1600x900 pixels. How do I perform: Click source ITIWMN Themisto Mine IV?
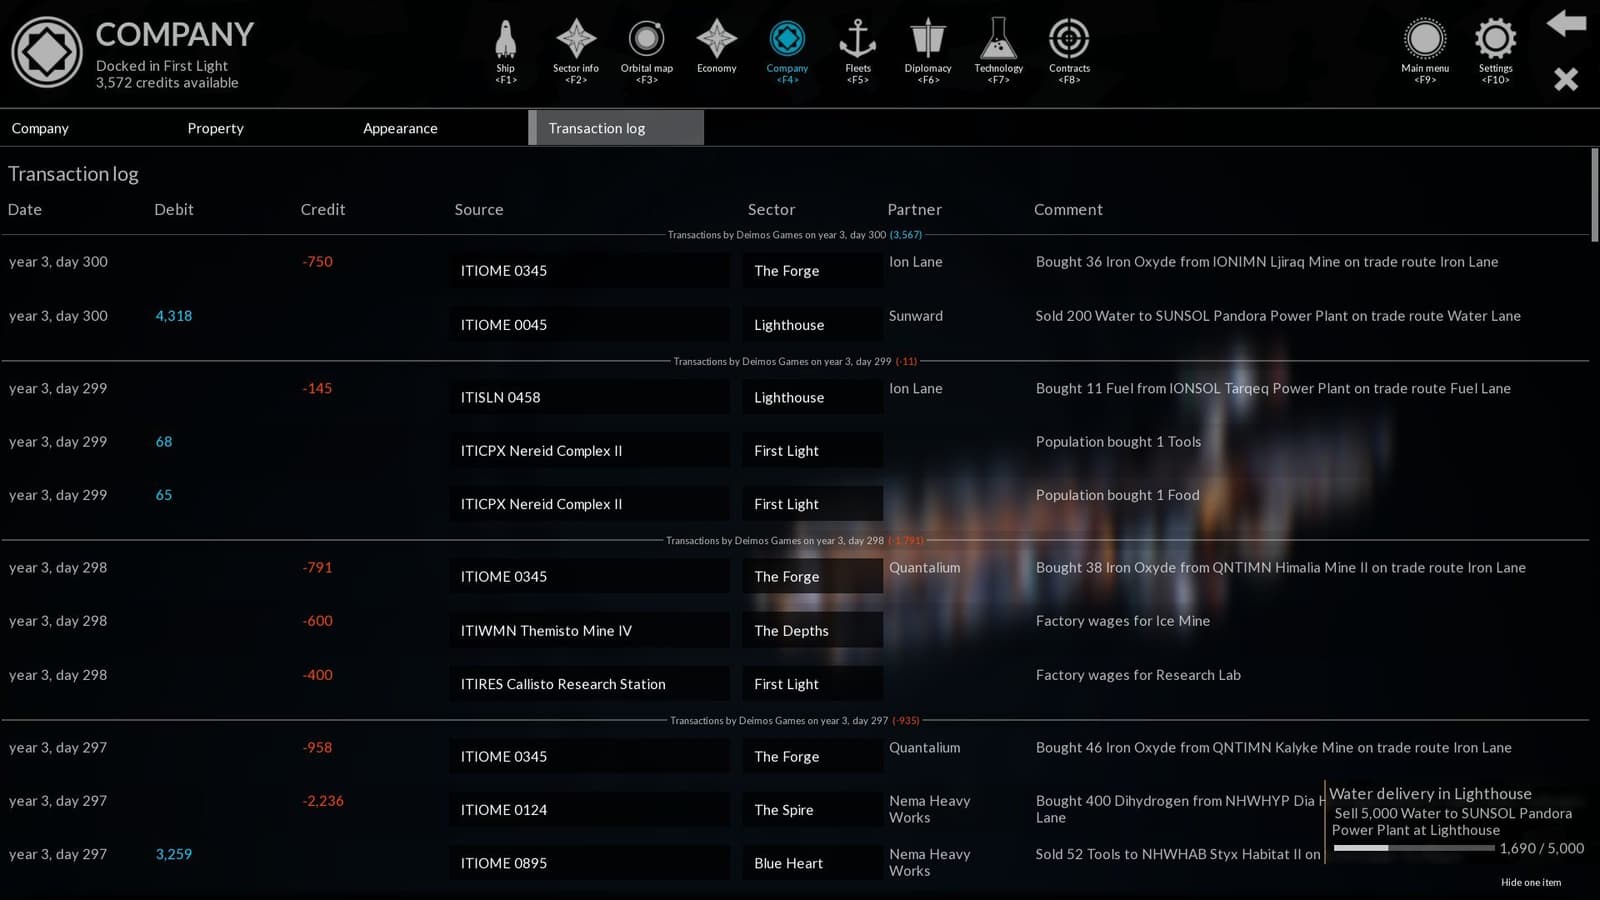(x=589, y=630)
